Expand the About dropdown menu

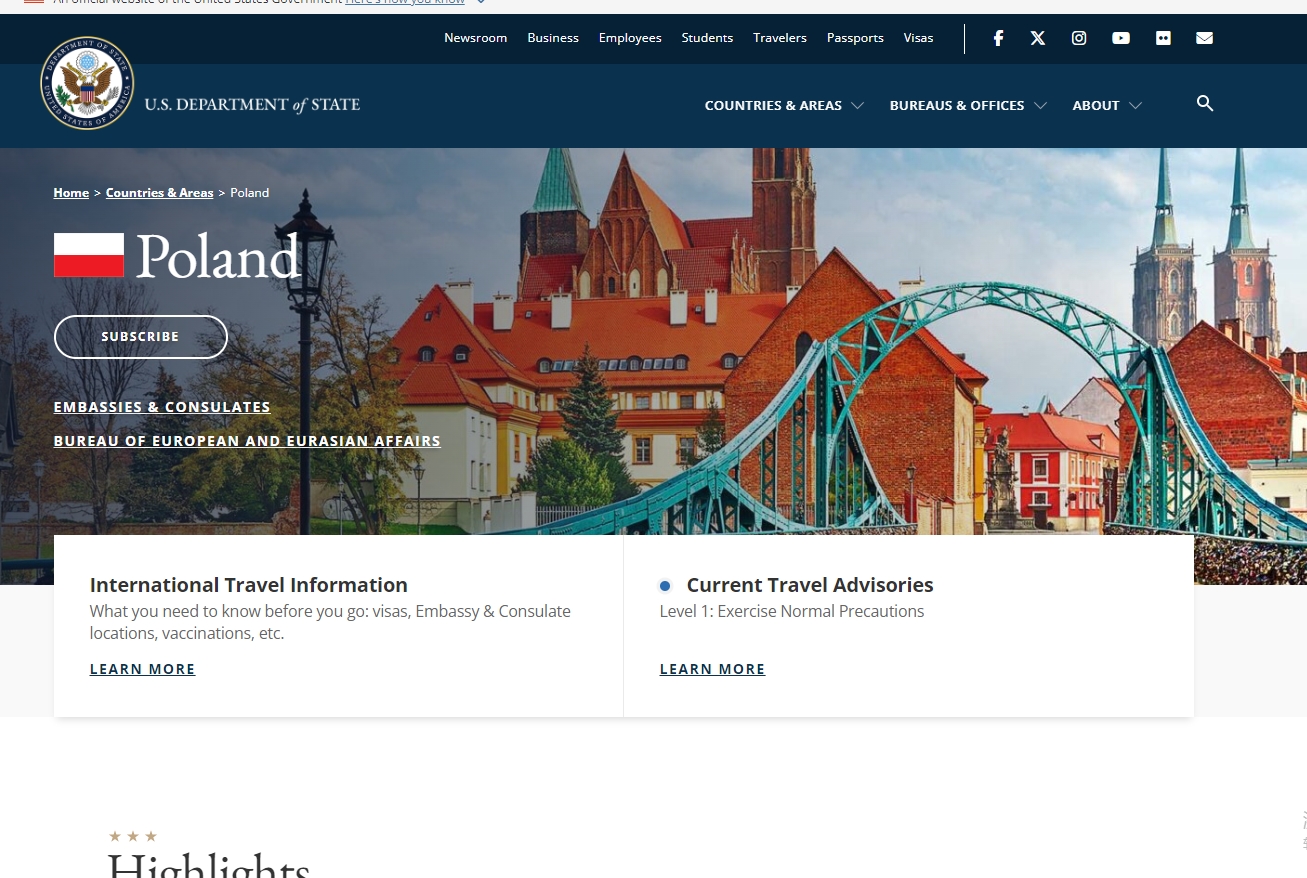point(1106,106)
